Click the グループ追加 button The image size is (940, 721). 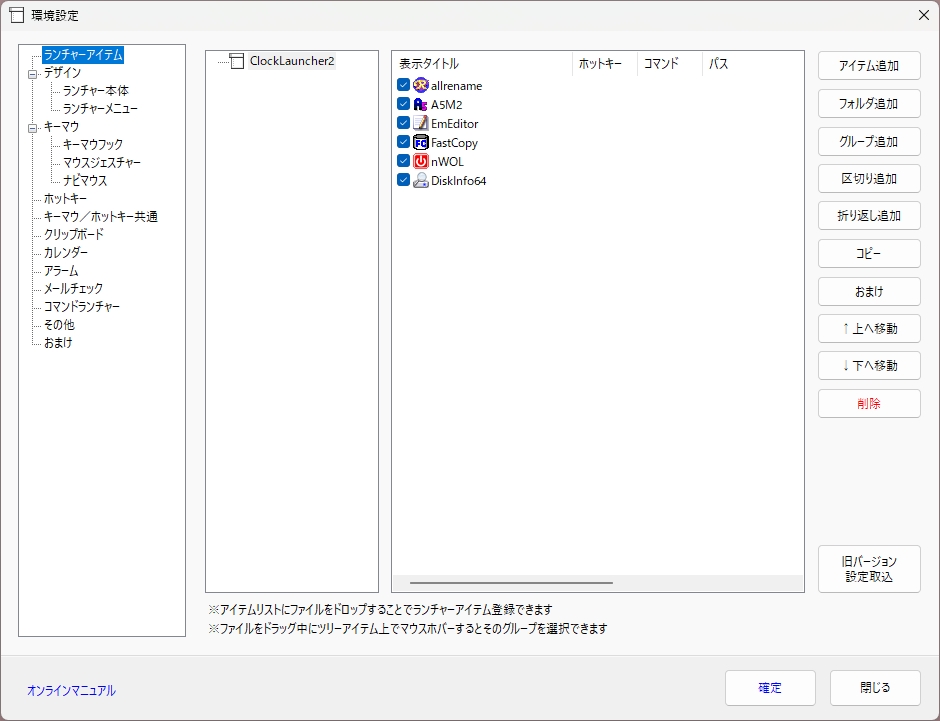click(869, 141)
